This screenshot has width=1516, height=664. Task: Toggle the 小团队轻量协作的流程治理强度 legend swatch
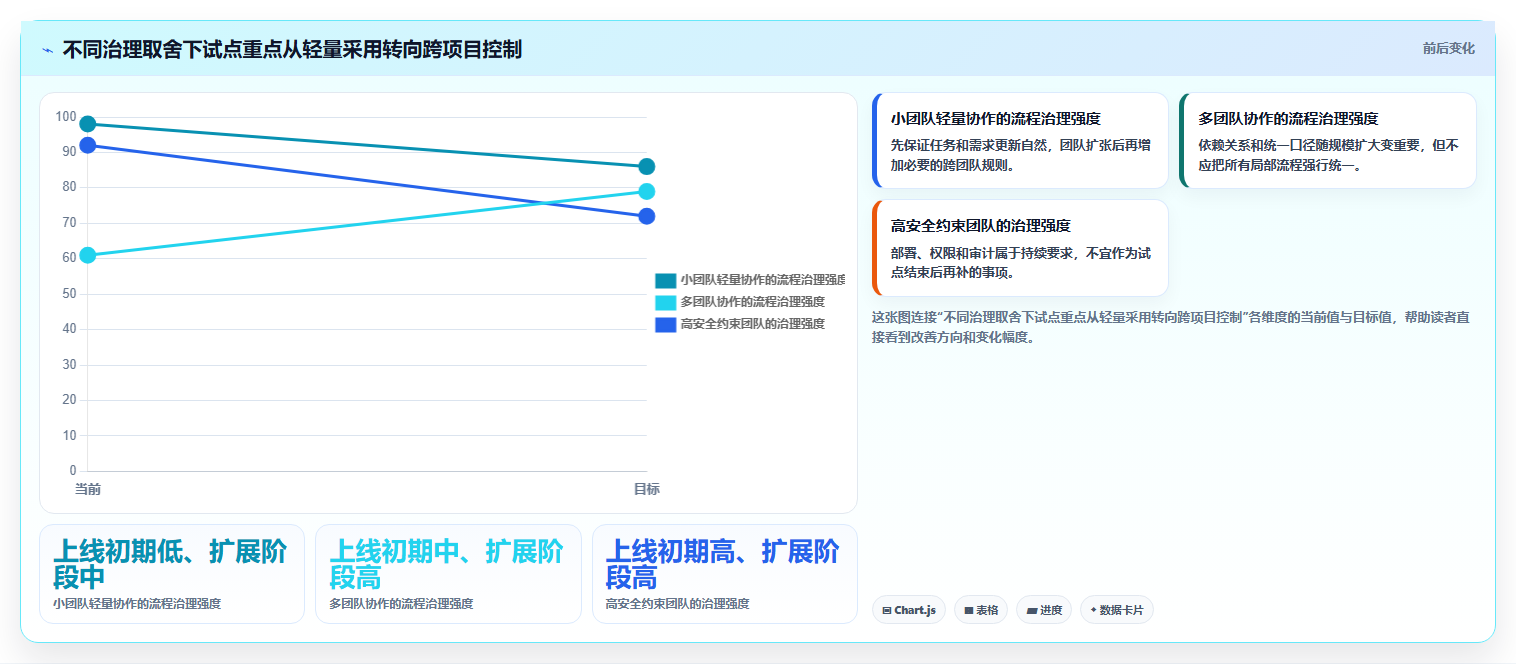665,280
